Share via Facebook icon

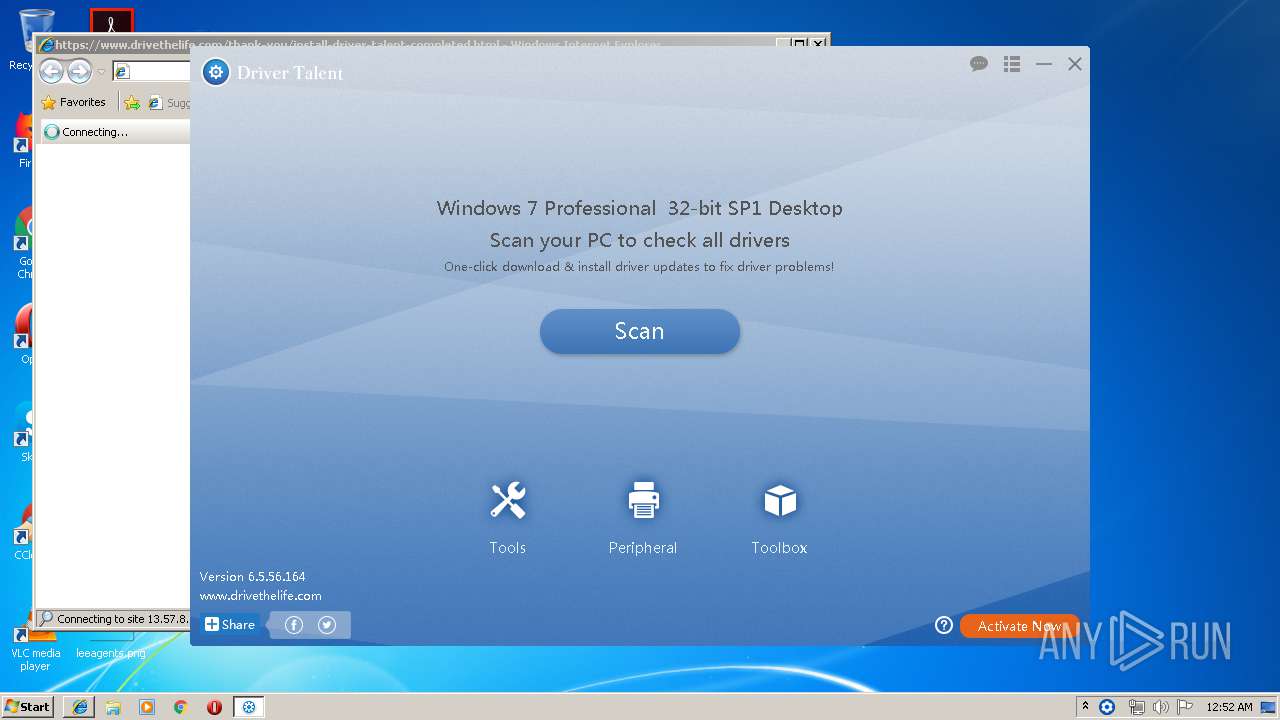point(294,625)
